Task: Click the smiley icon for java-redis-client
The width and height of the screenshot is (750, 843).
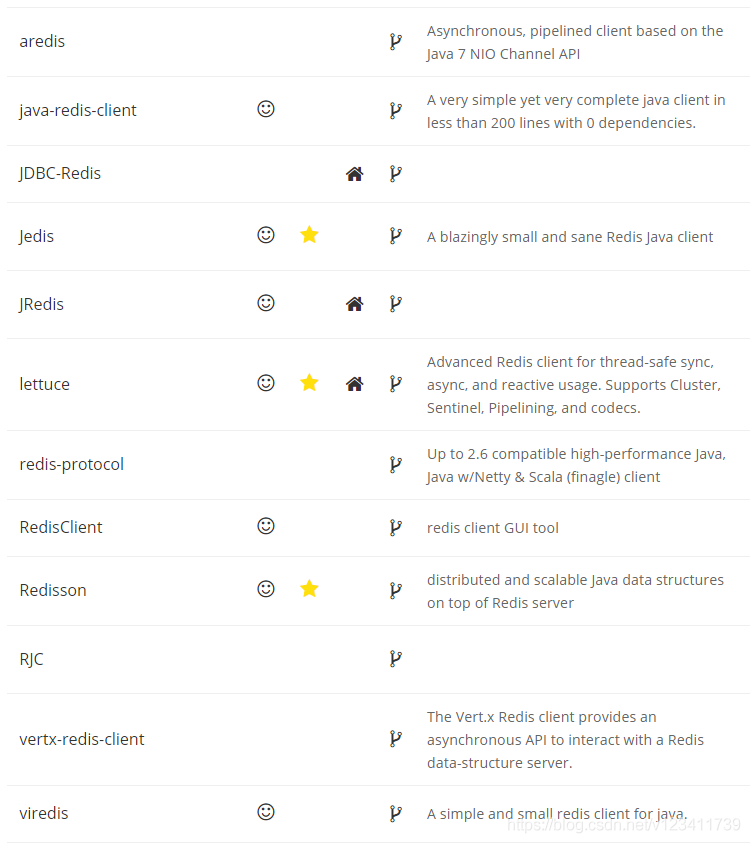Action: click(266, 109)
